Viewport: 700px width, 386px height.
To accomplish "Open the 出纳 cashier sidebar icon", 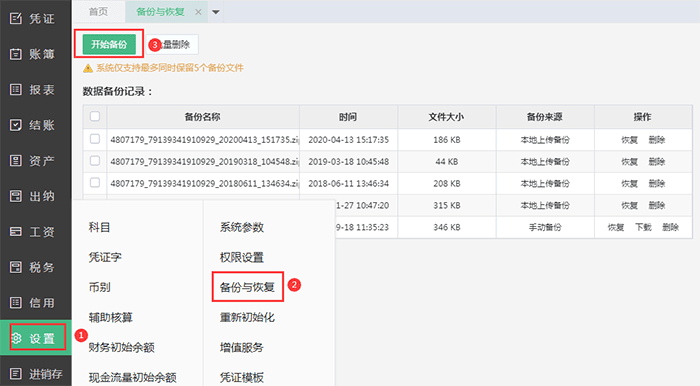I will coord(16,196).
